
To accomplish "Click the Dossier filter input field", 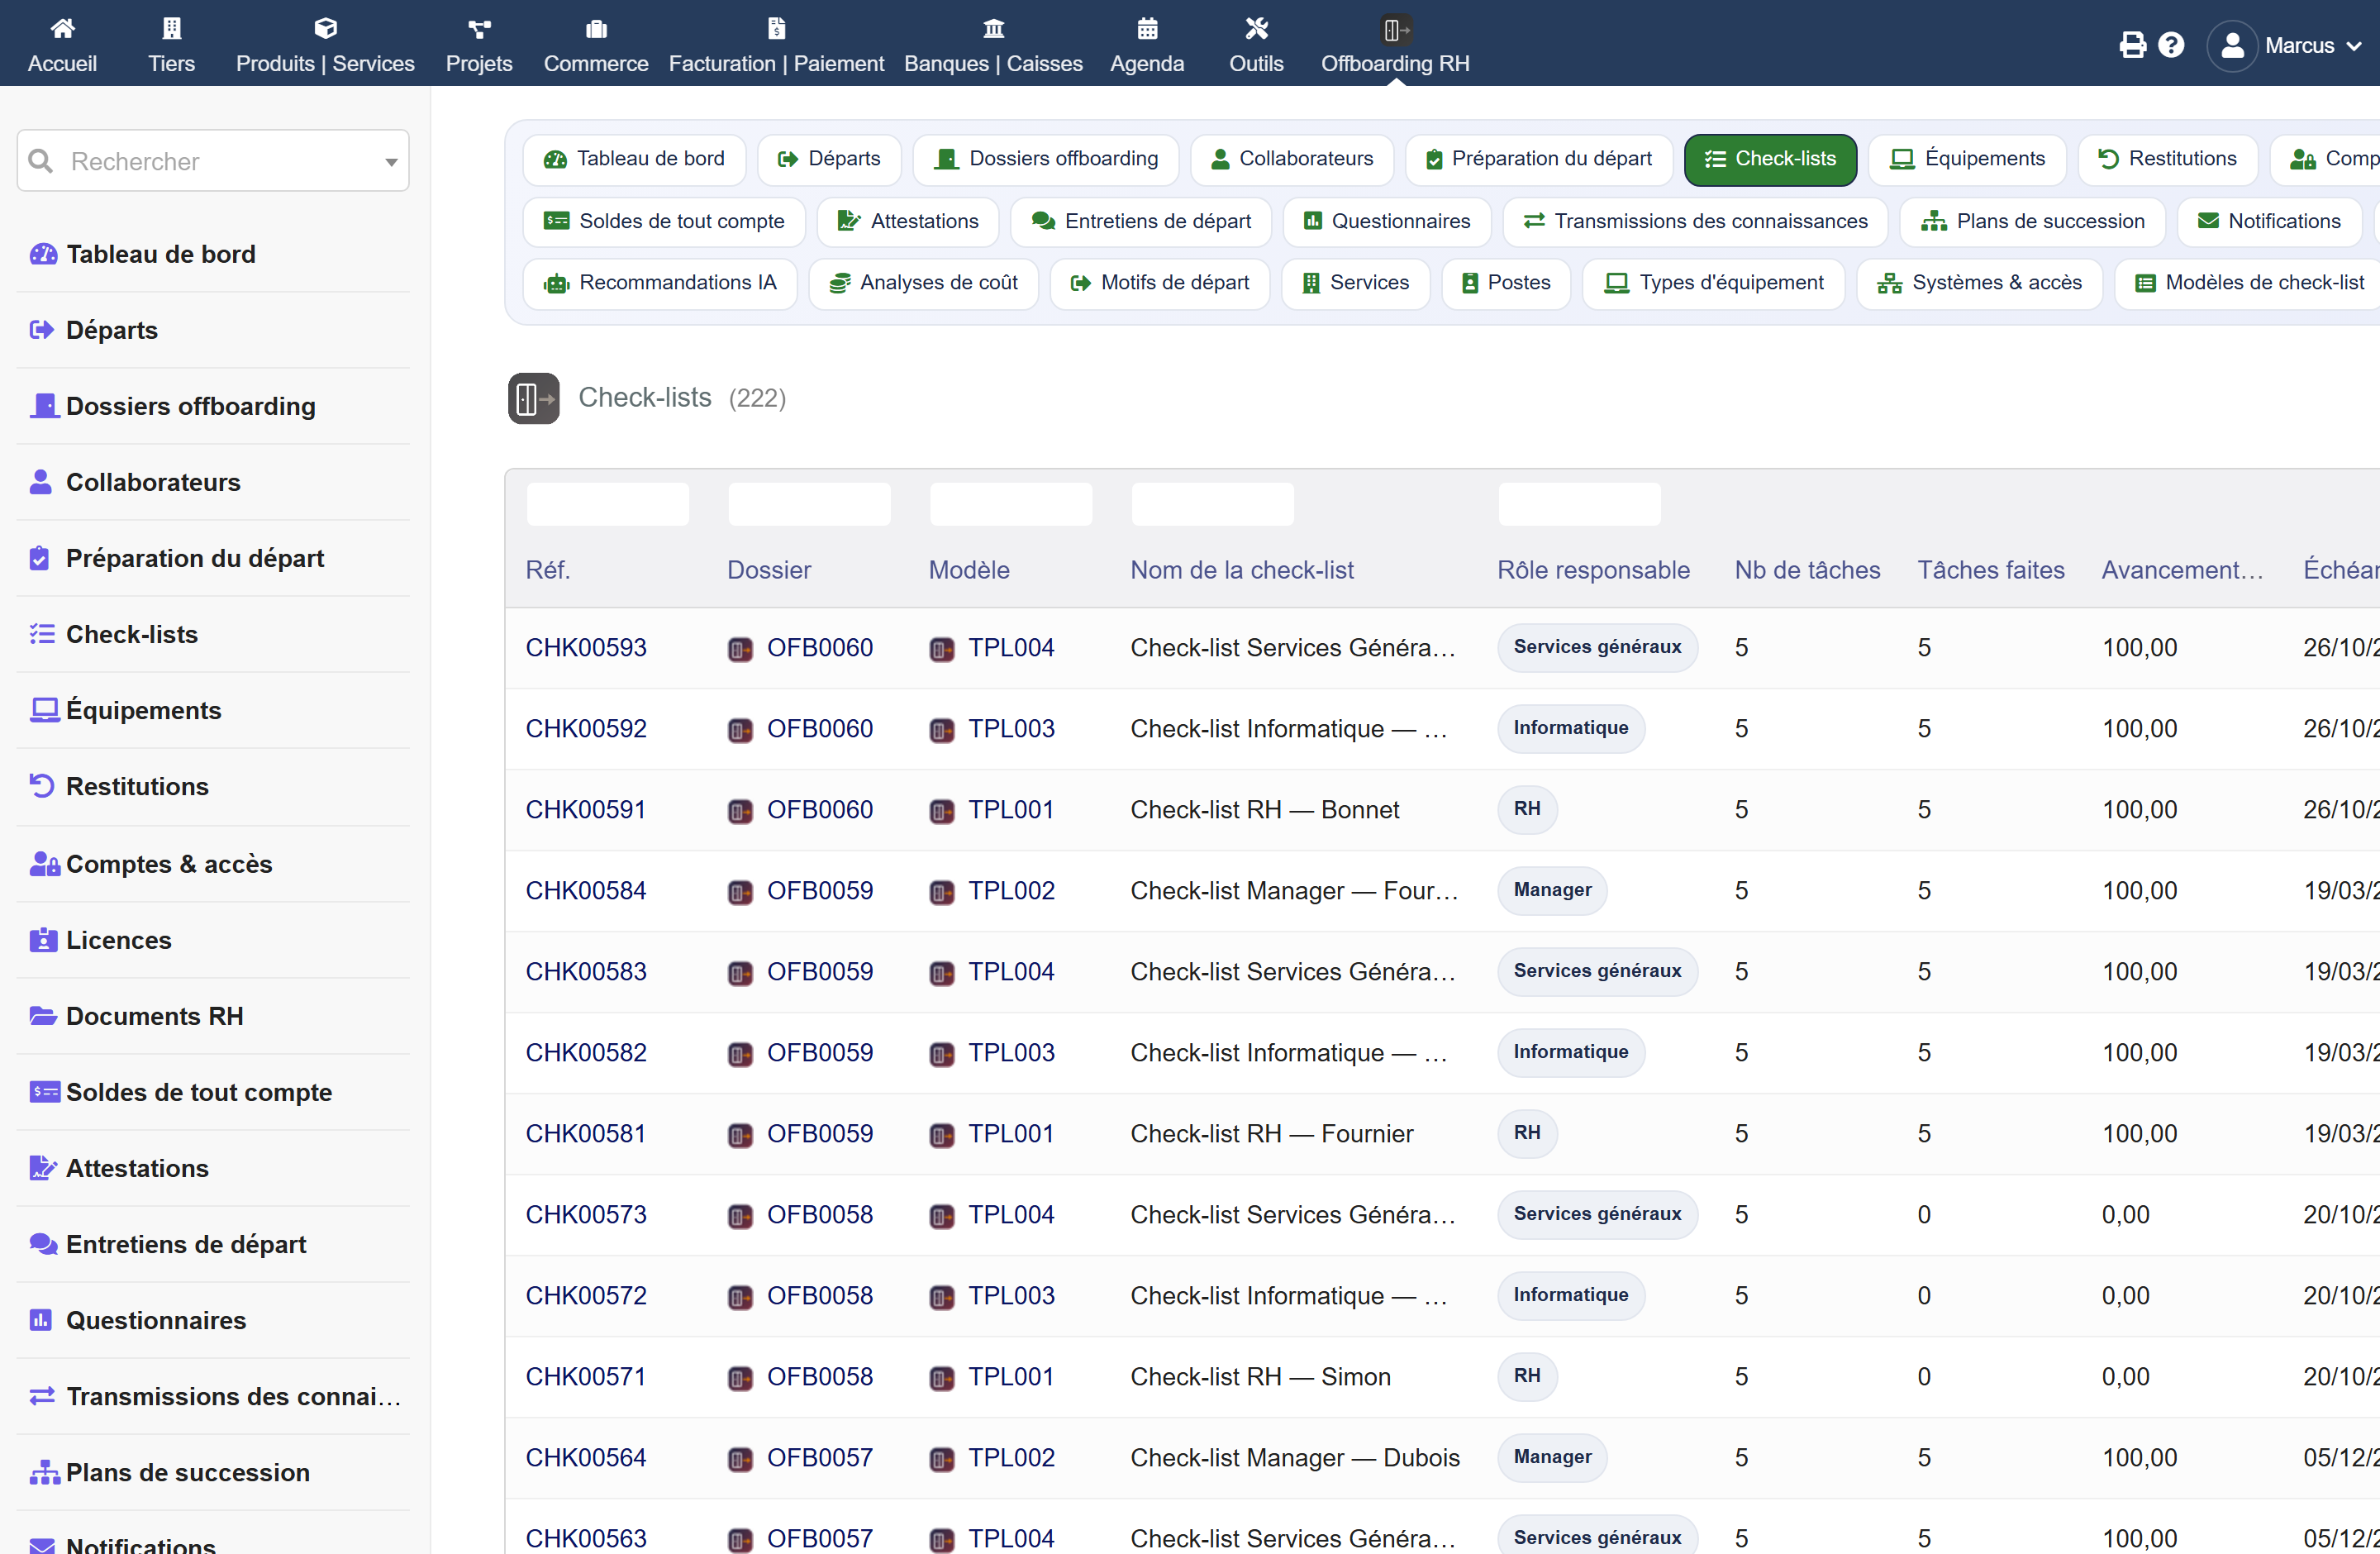I will click(809, 504).
